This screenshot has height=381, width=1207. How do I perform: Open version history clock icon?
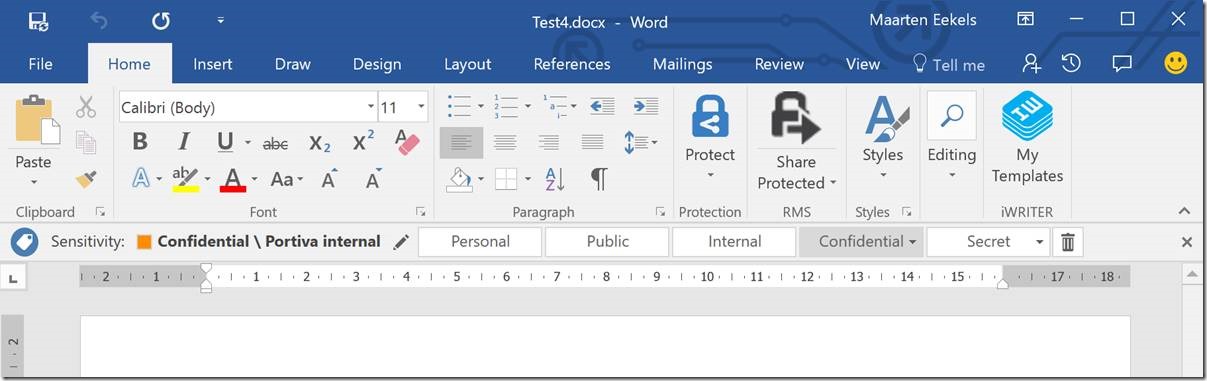1071,63
